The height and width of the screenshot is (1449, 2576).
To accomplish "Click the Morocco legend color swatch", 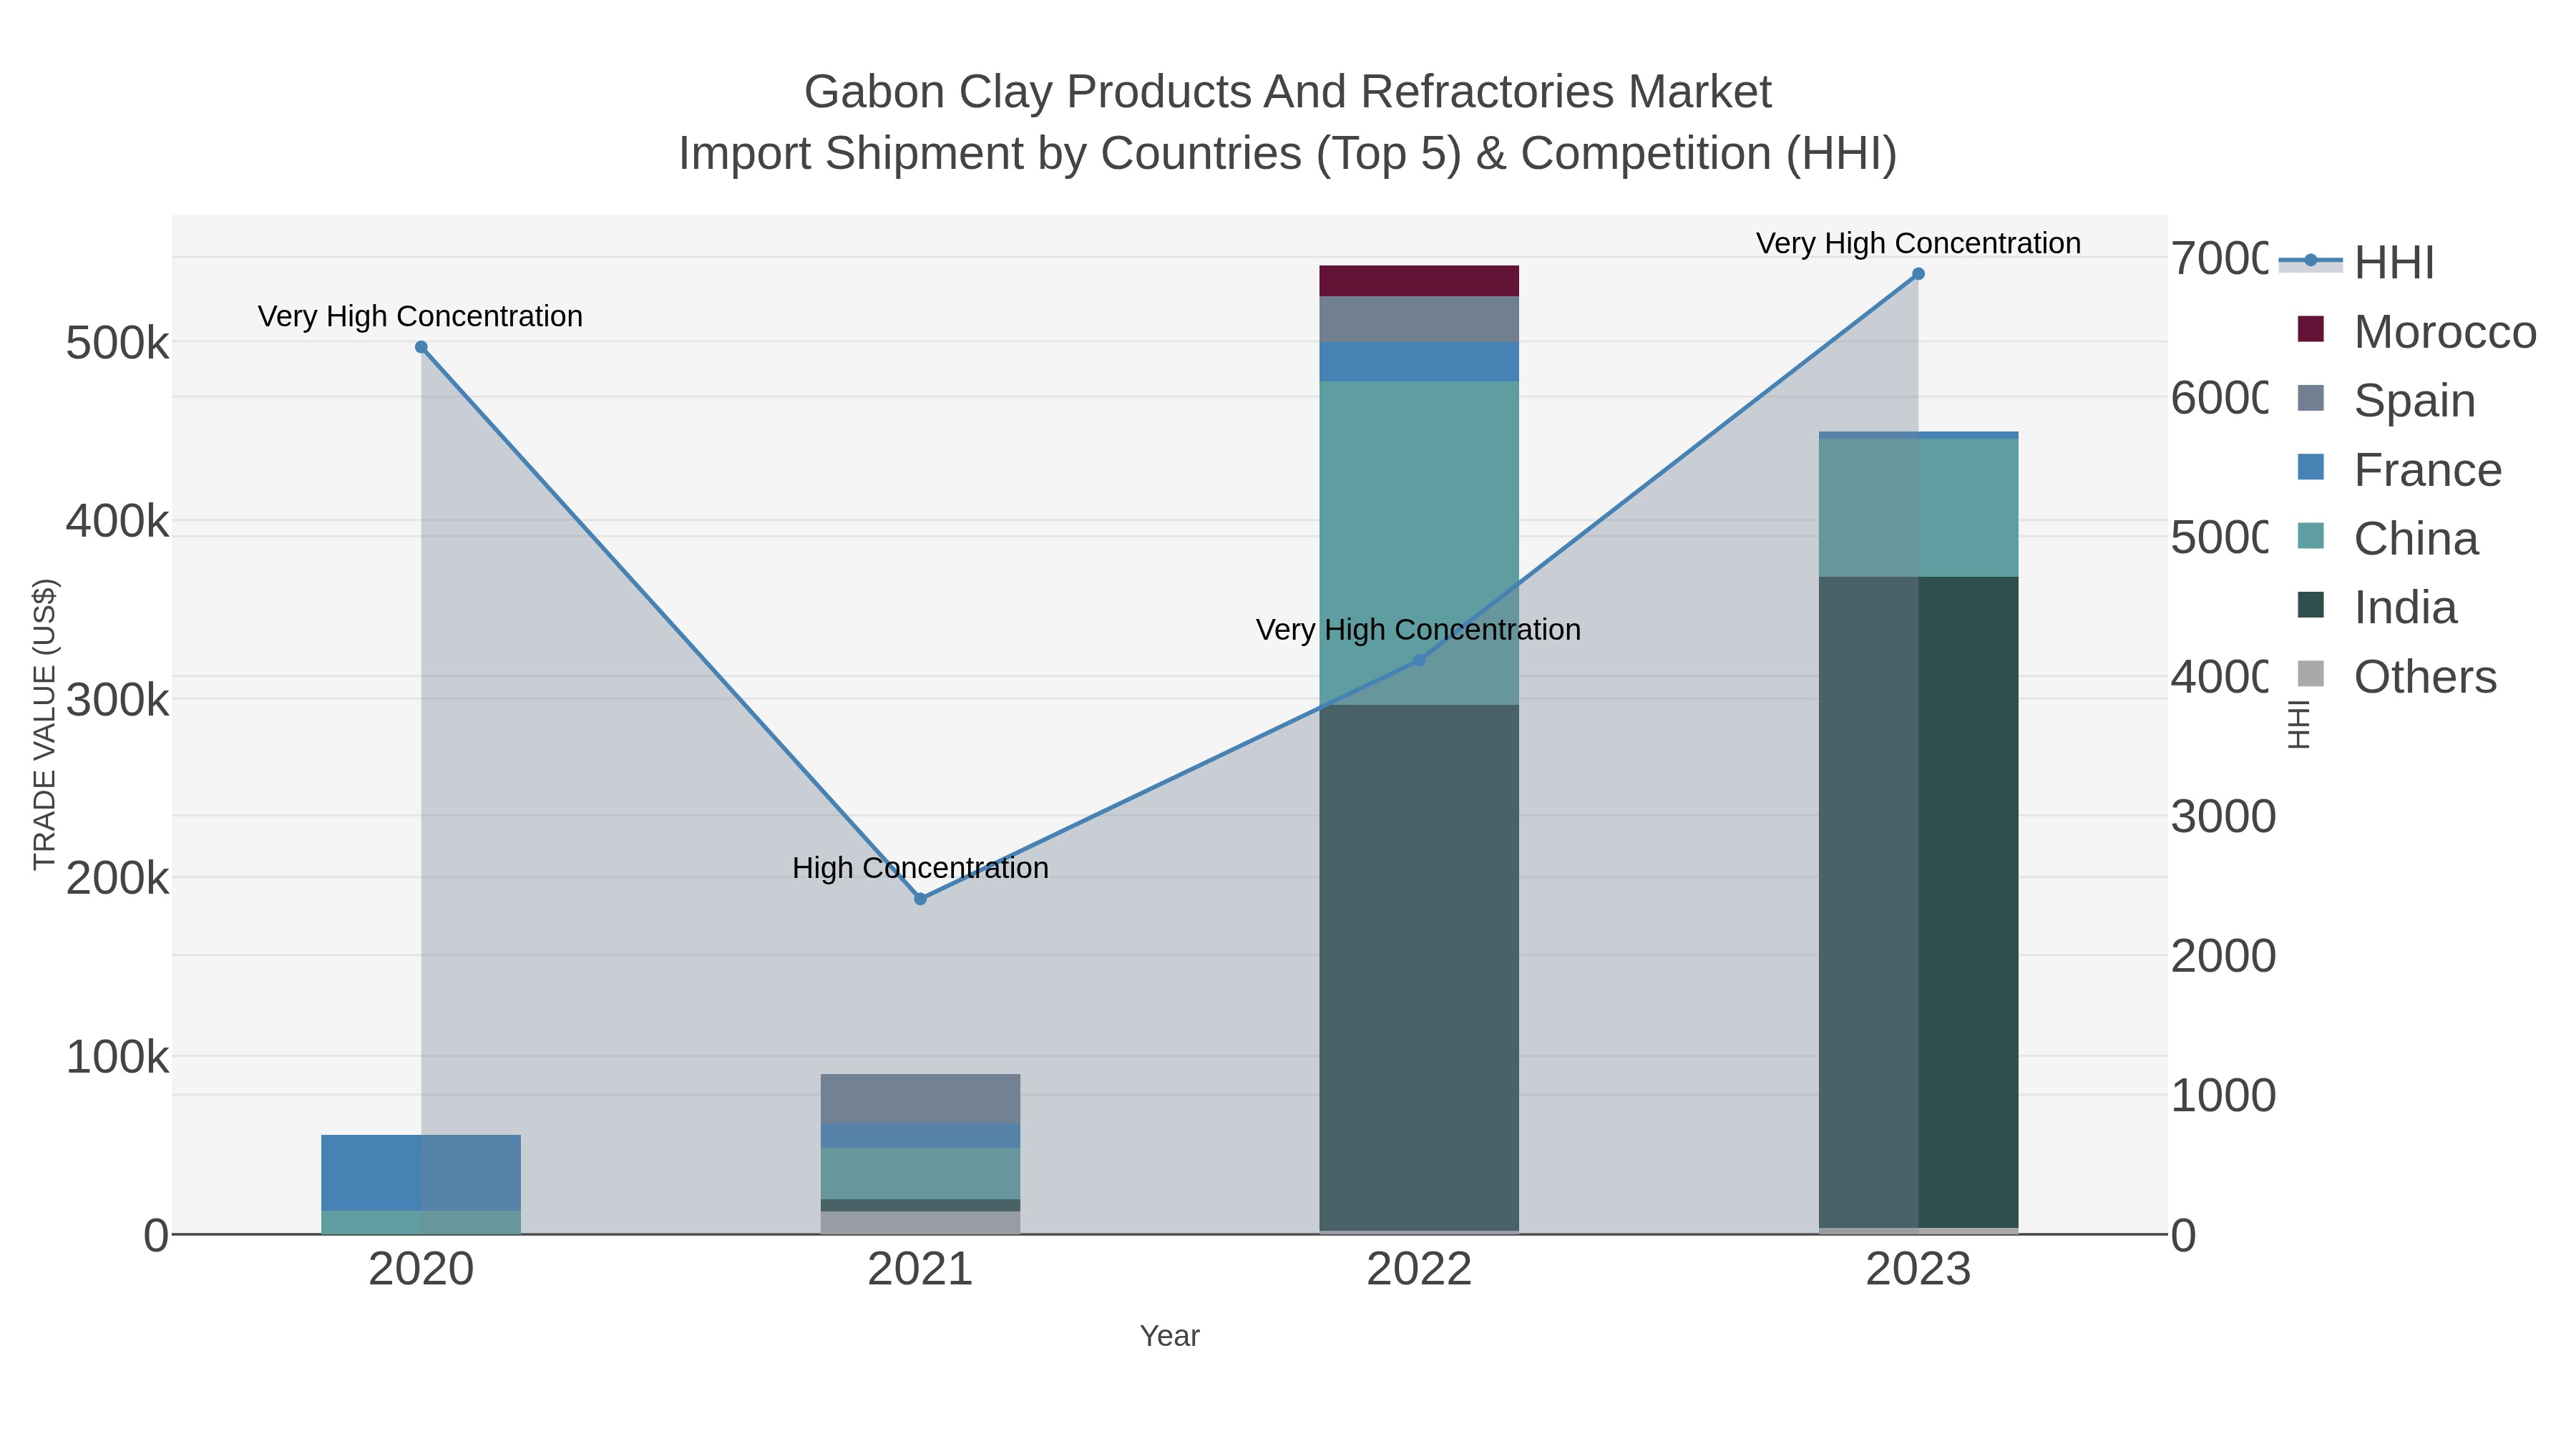I will (x=2310, y=329).
